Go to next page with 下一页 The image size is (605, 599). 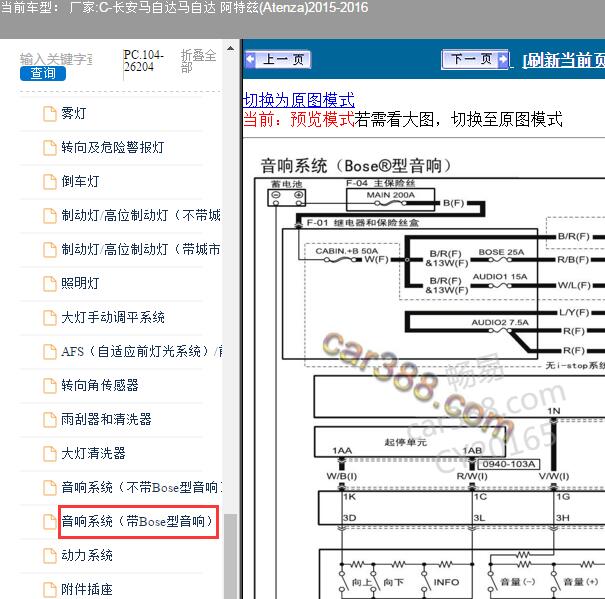point(475,59)
